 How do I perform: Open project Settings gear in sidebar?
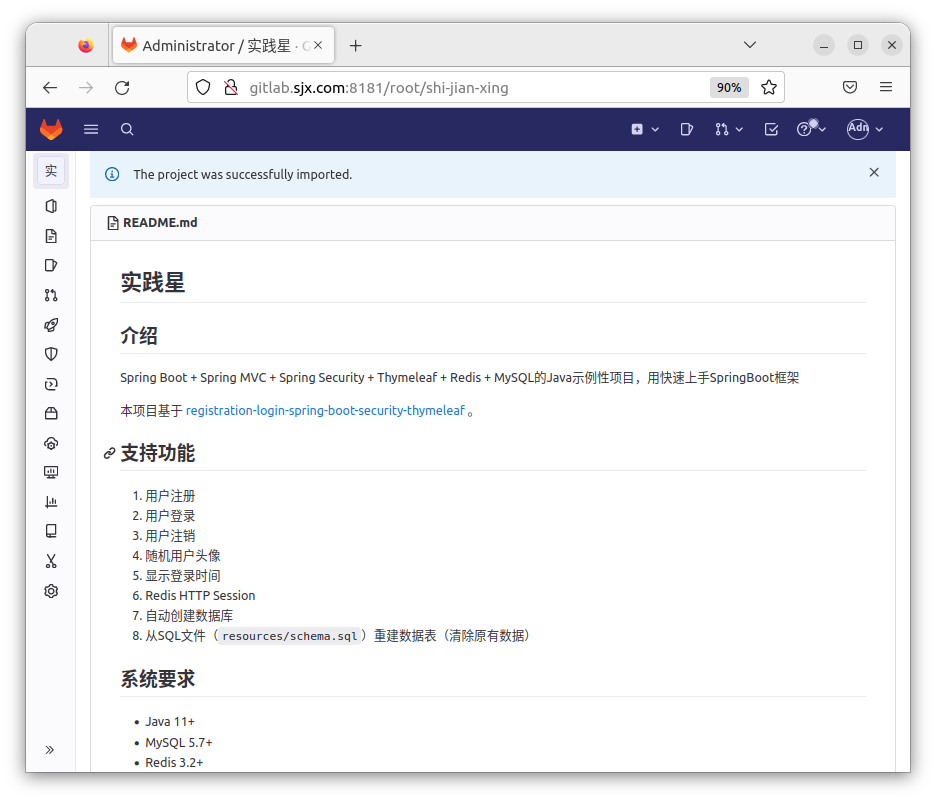[x=51, y=591]
